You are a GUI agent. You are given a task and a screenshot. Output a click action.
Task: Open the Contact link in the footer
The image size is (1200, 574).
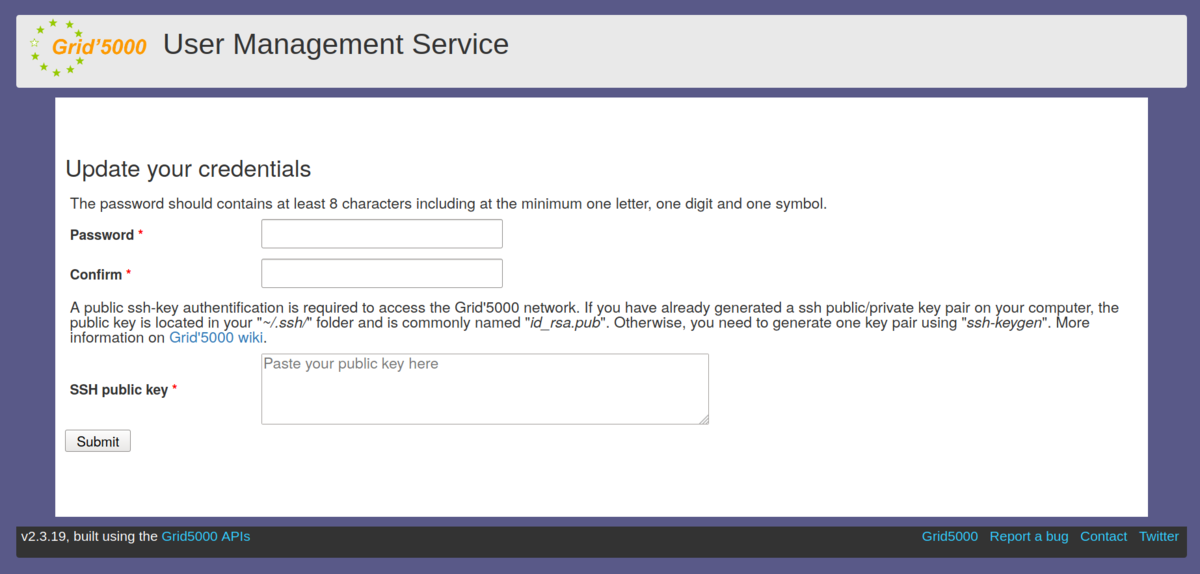[1103, 536]
